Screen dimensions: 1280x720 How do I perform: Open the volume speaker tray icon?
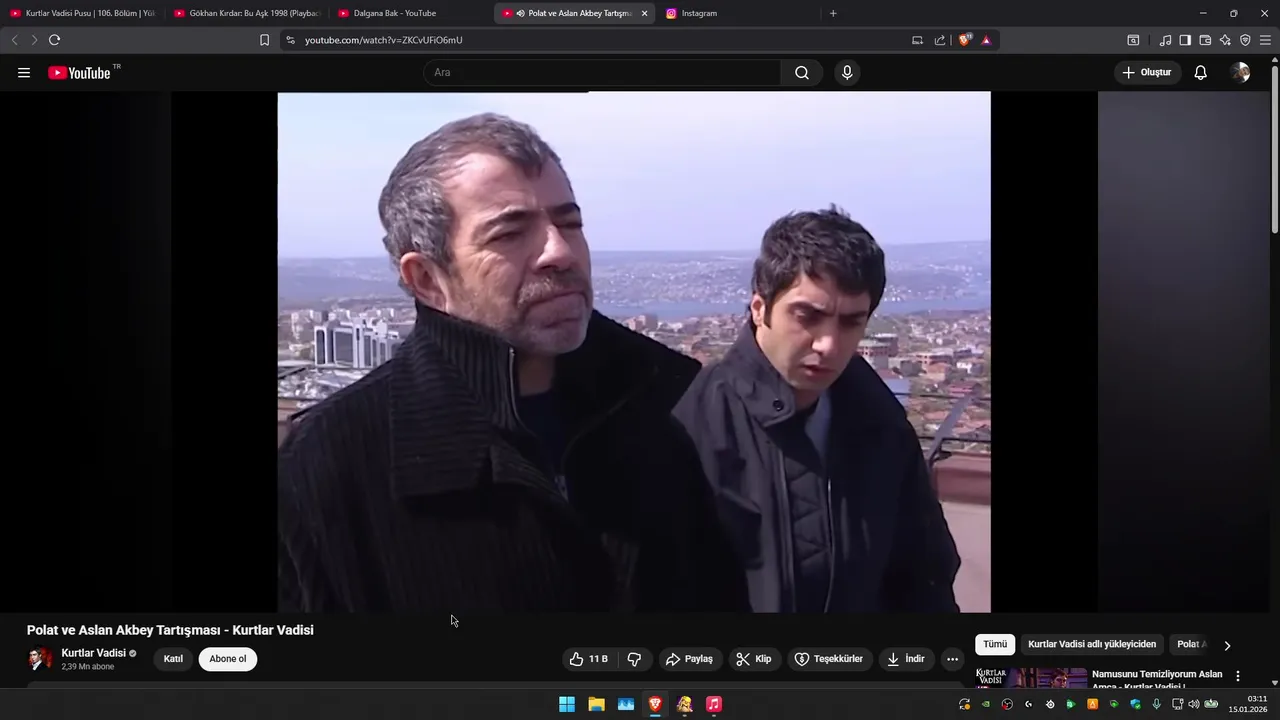1193,704
